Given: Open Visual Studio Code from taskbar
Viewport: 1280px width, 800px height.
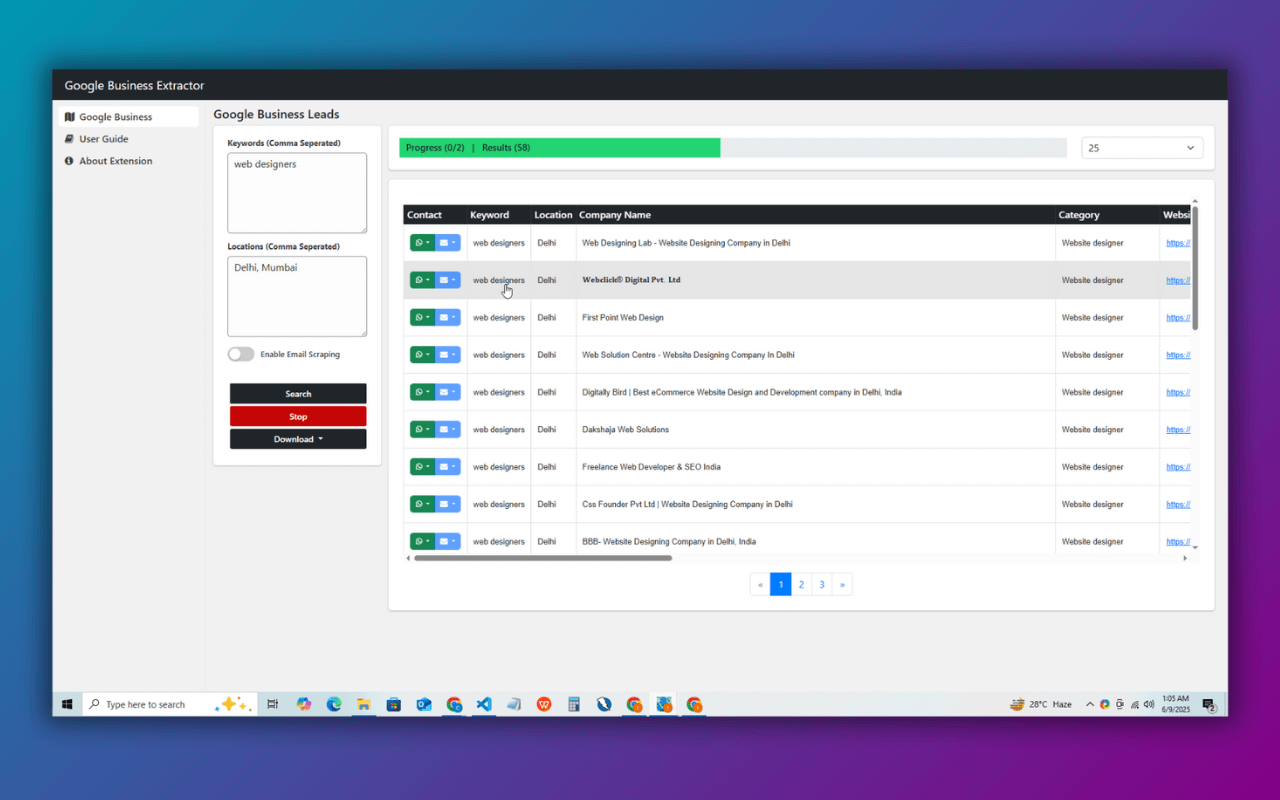Looking at the screenshot, I should (x=484, y=704).
